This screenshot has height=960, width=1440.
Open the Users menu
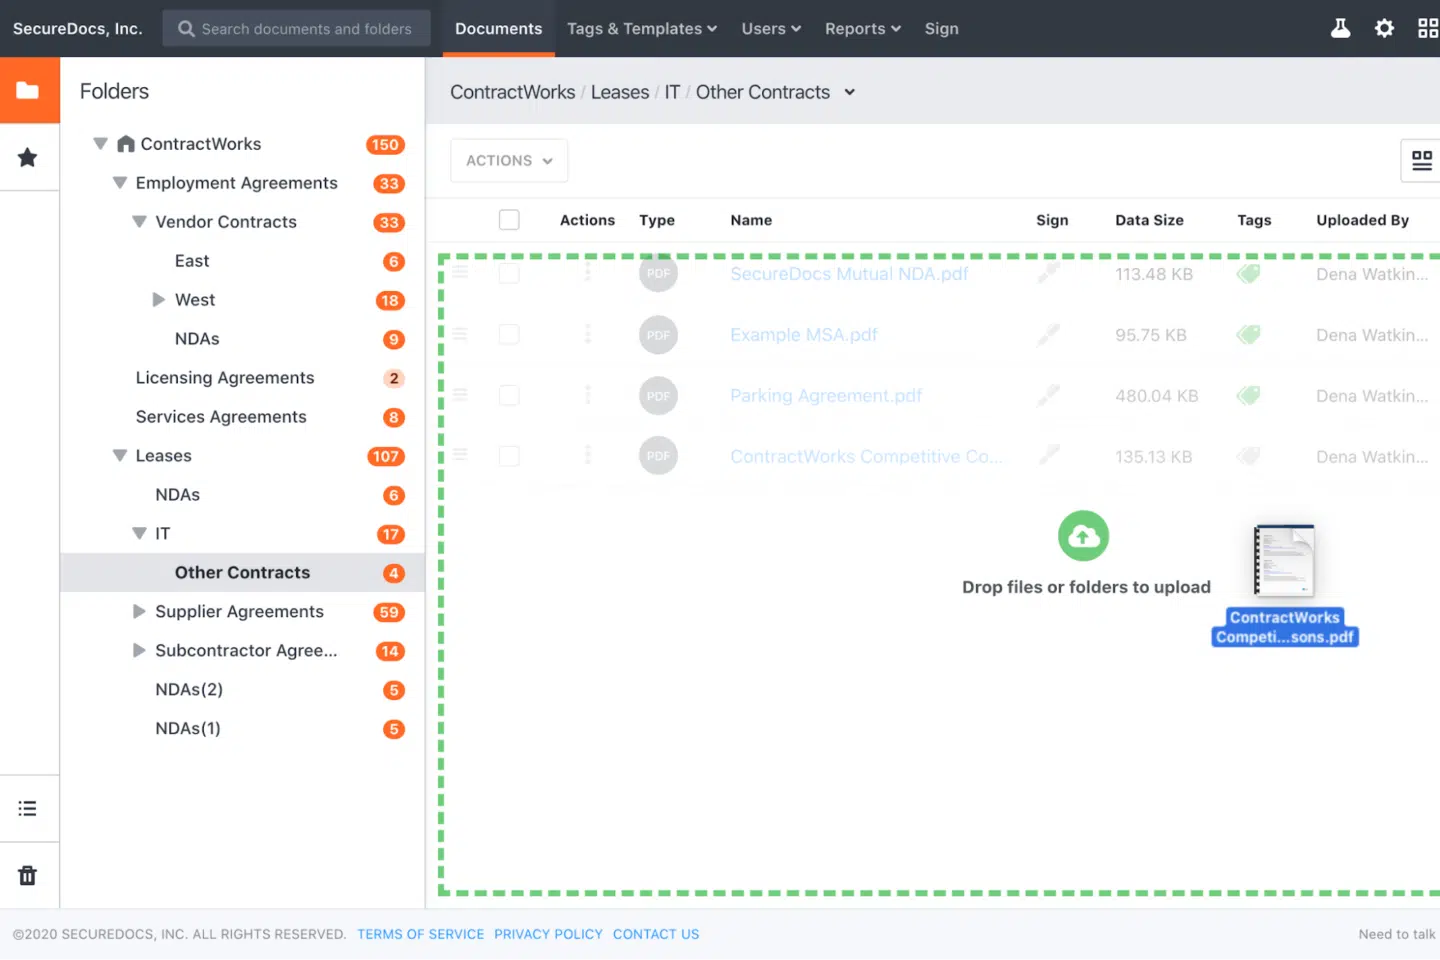pos(771,29)
